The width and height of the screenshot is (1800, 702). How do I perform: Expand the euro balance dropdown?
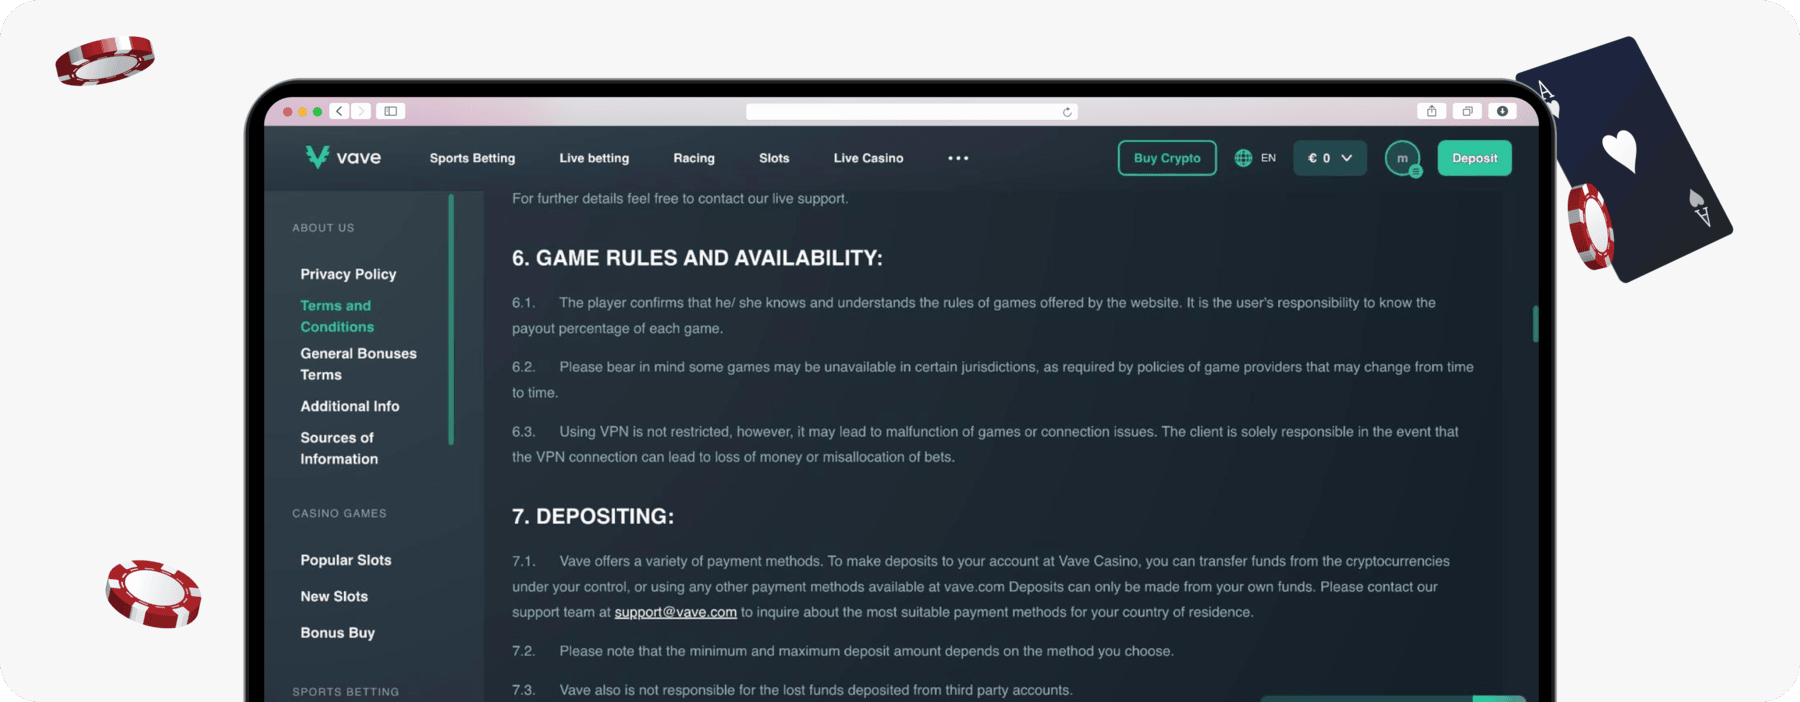pos(1330,158)
